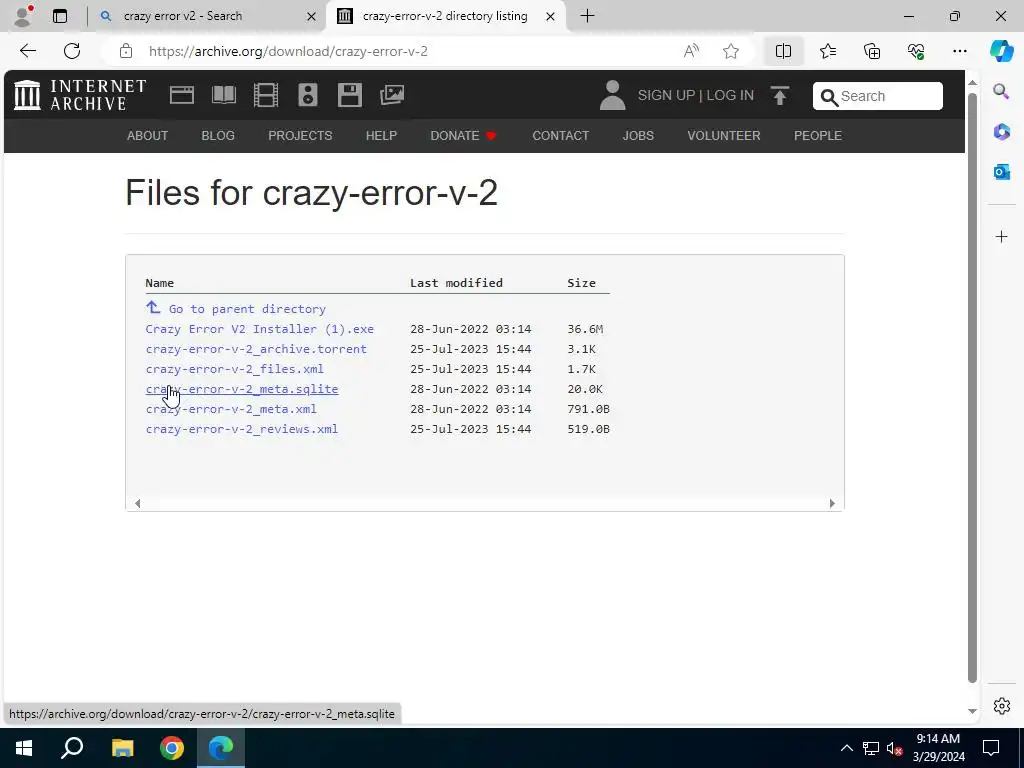Image resolution: width=1024 pixels, height=768 pixels.
Task: Open the Microsoft 365 sidebar icon
Action: coord(1001,132)
